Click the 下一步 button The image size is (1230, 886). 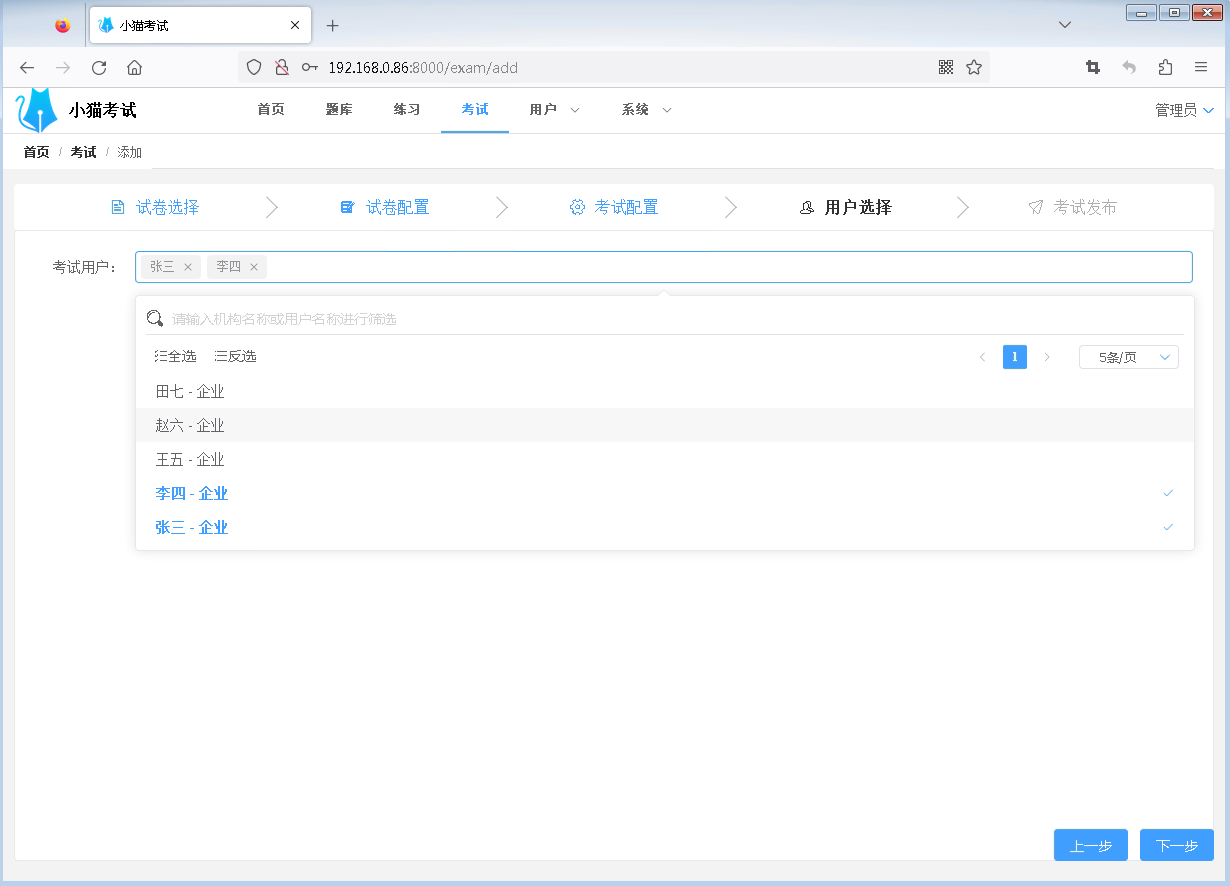pos(1176,845)
